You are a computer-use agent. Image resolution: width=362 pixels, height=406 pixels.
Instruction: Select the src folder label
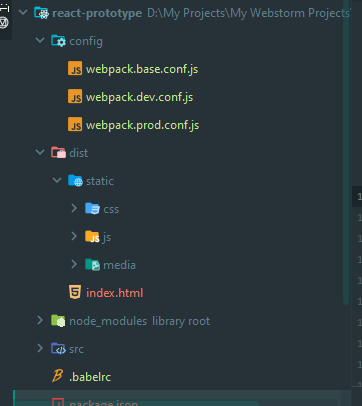76,349
